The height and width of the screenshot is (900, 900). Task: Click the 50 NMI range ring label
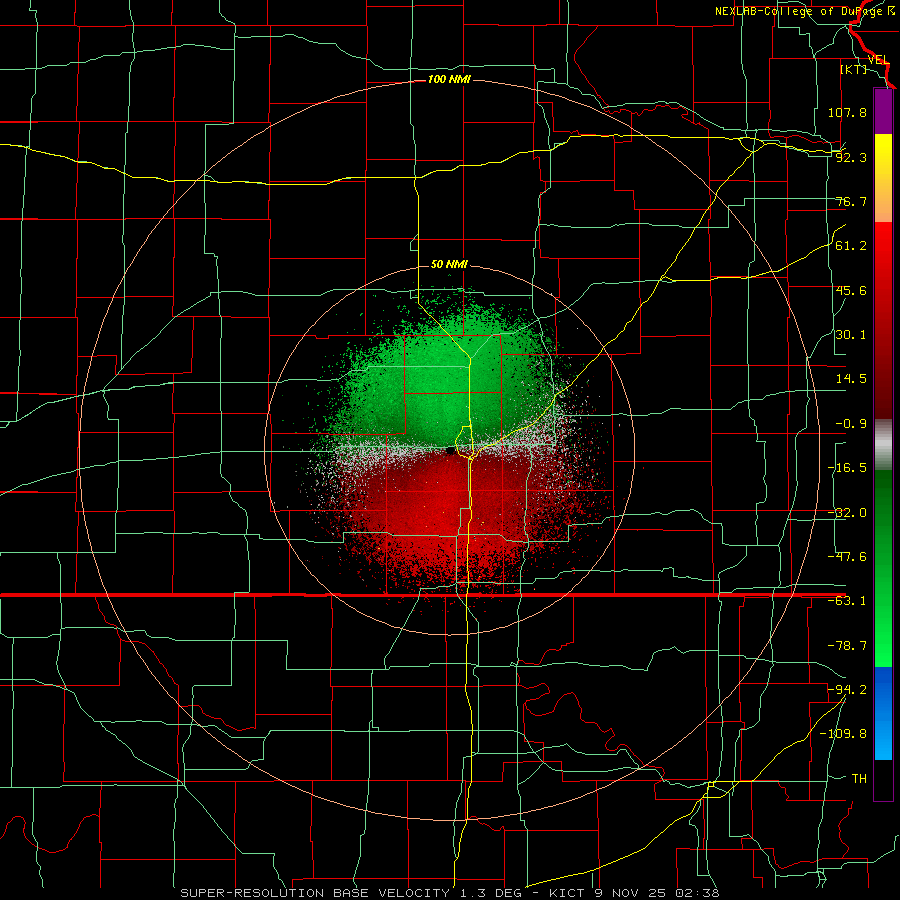coord(449,265)
